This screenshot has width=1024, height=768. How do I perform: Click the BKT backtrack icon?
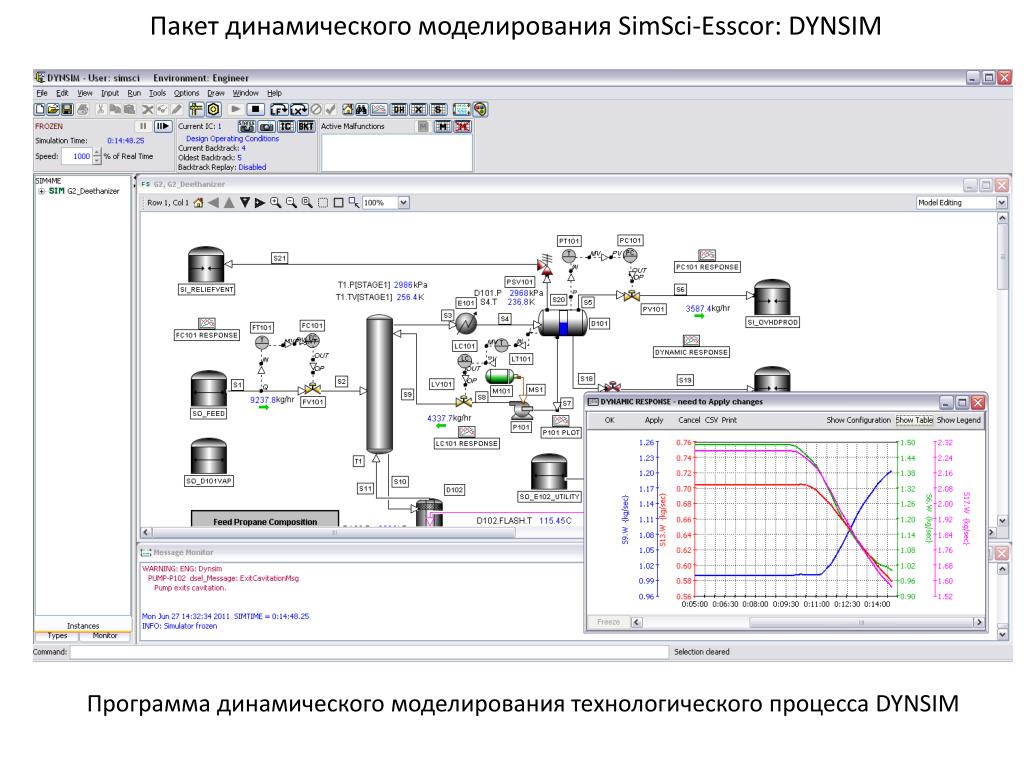click(x=306, y=126)
